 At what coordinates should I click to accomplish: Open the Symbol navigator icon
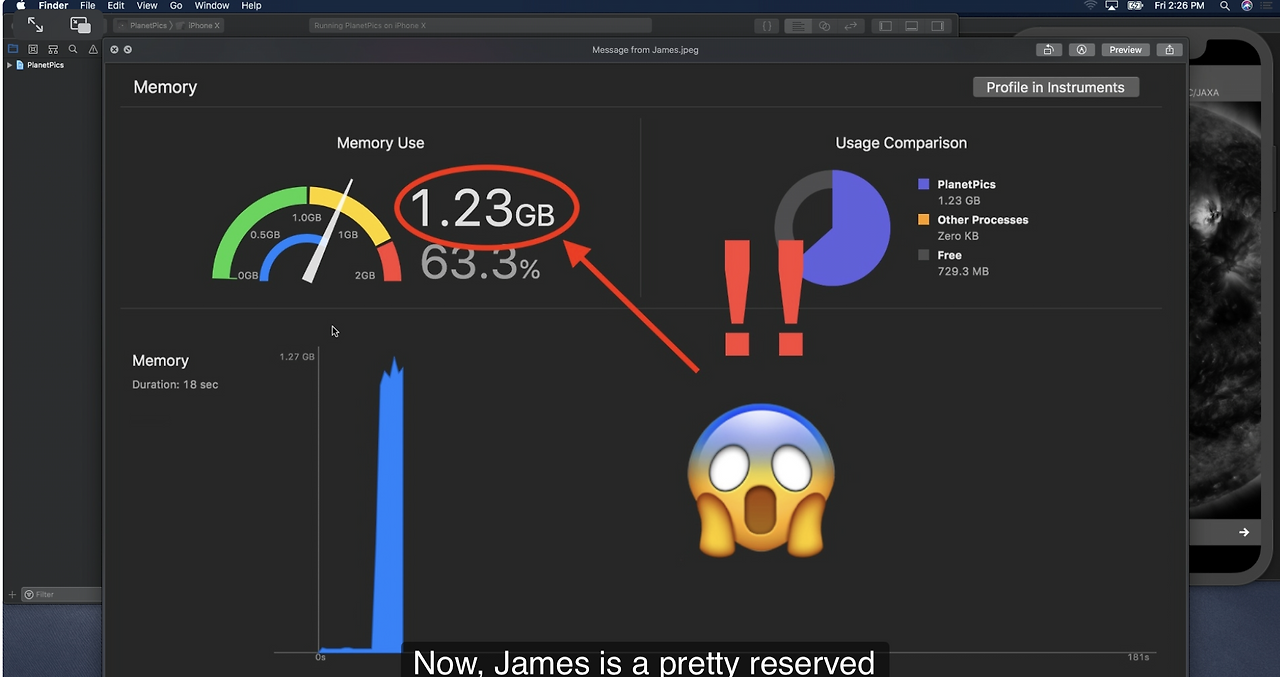pos(53,49)
